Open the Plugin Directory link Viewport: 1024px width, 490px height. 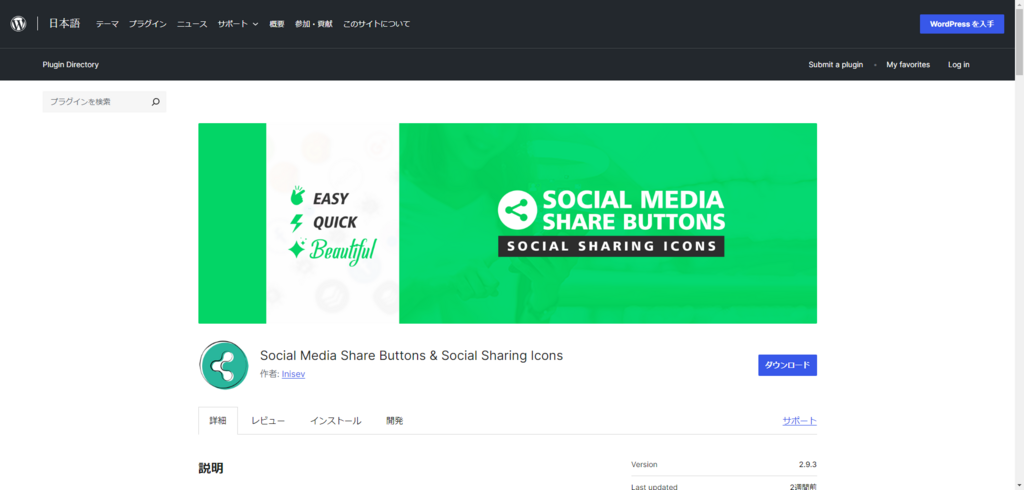[71, 65]
